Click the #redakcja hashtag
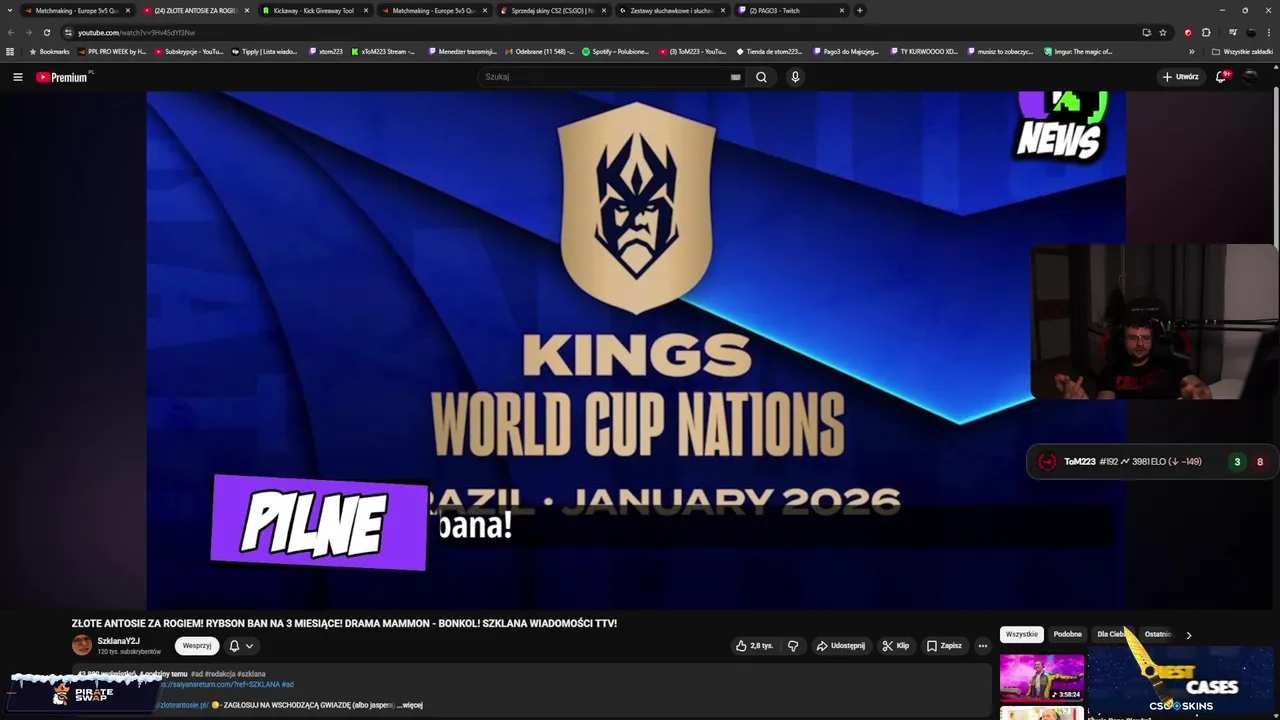This screenshot has height=720, width=1280. pos(220,674)
